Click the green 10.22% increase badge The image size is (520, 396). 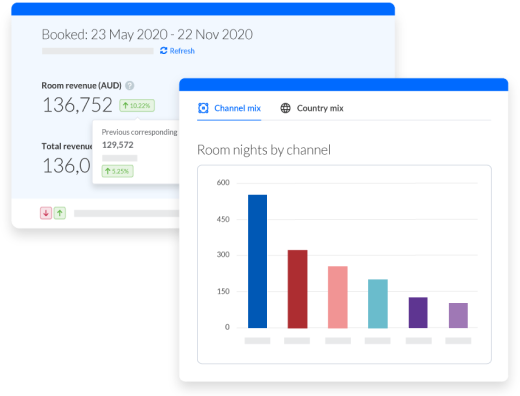coord(137,106)
